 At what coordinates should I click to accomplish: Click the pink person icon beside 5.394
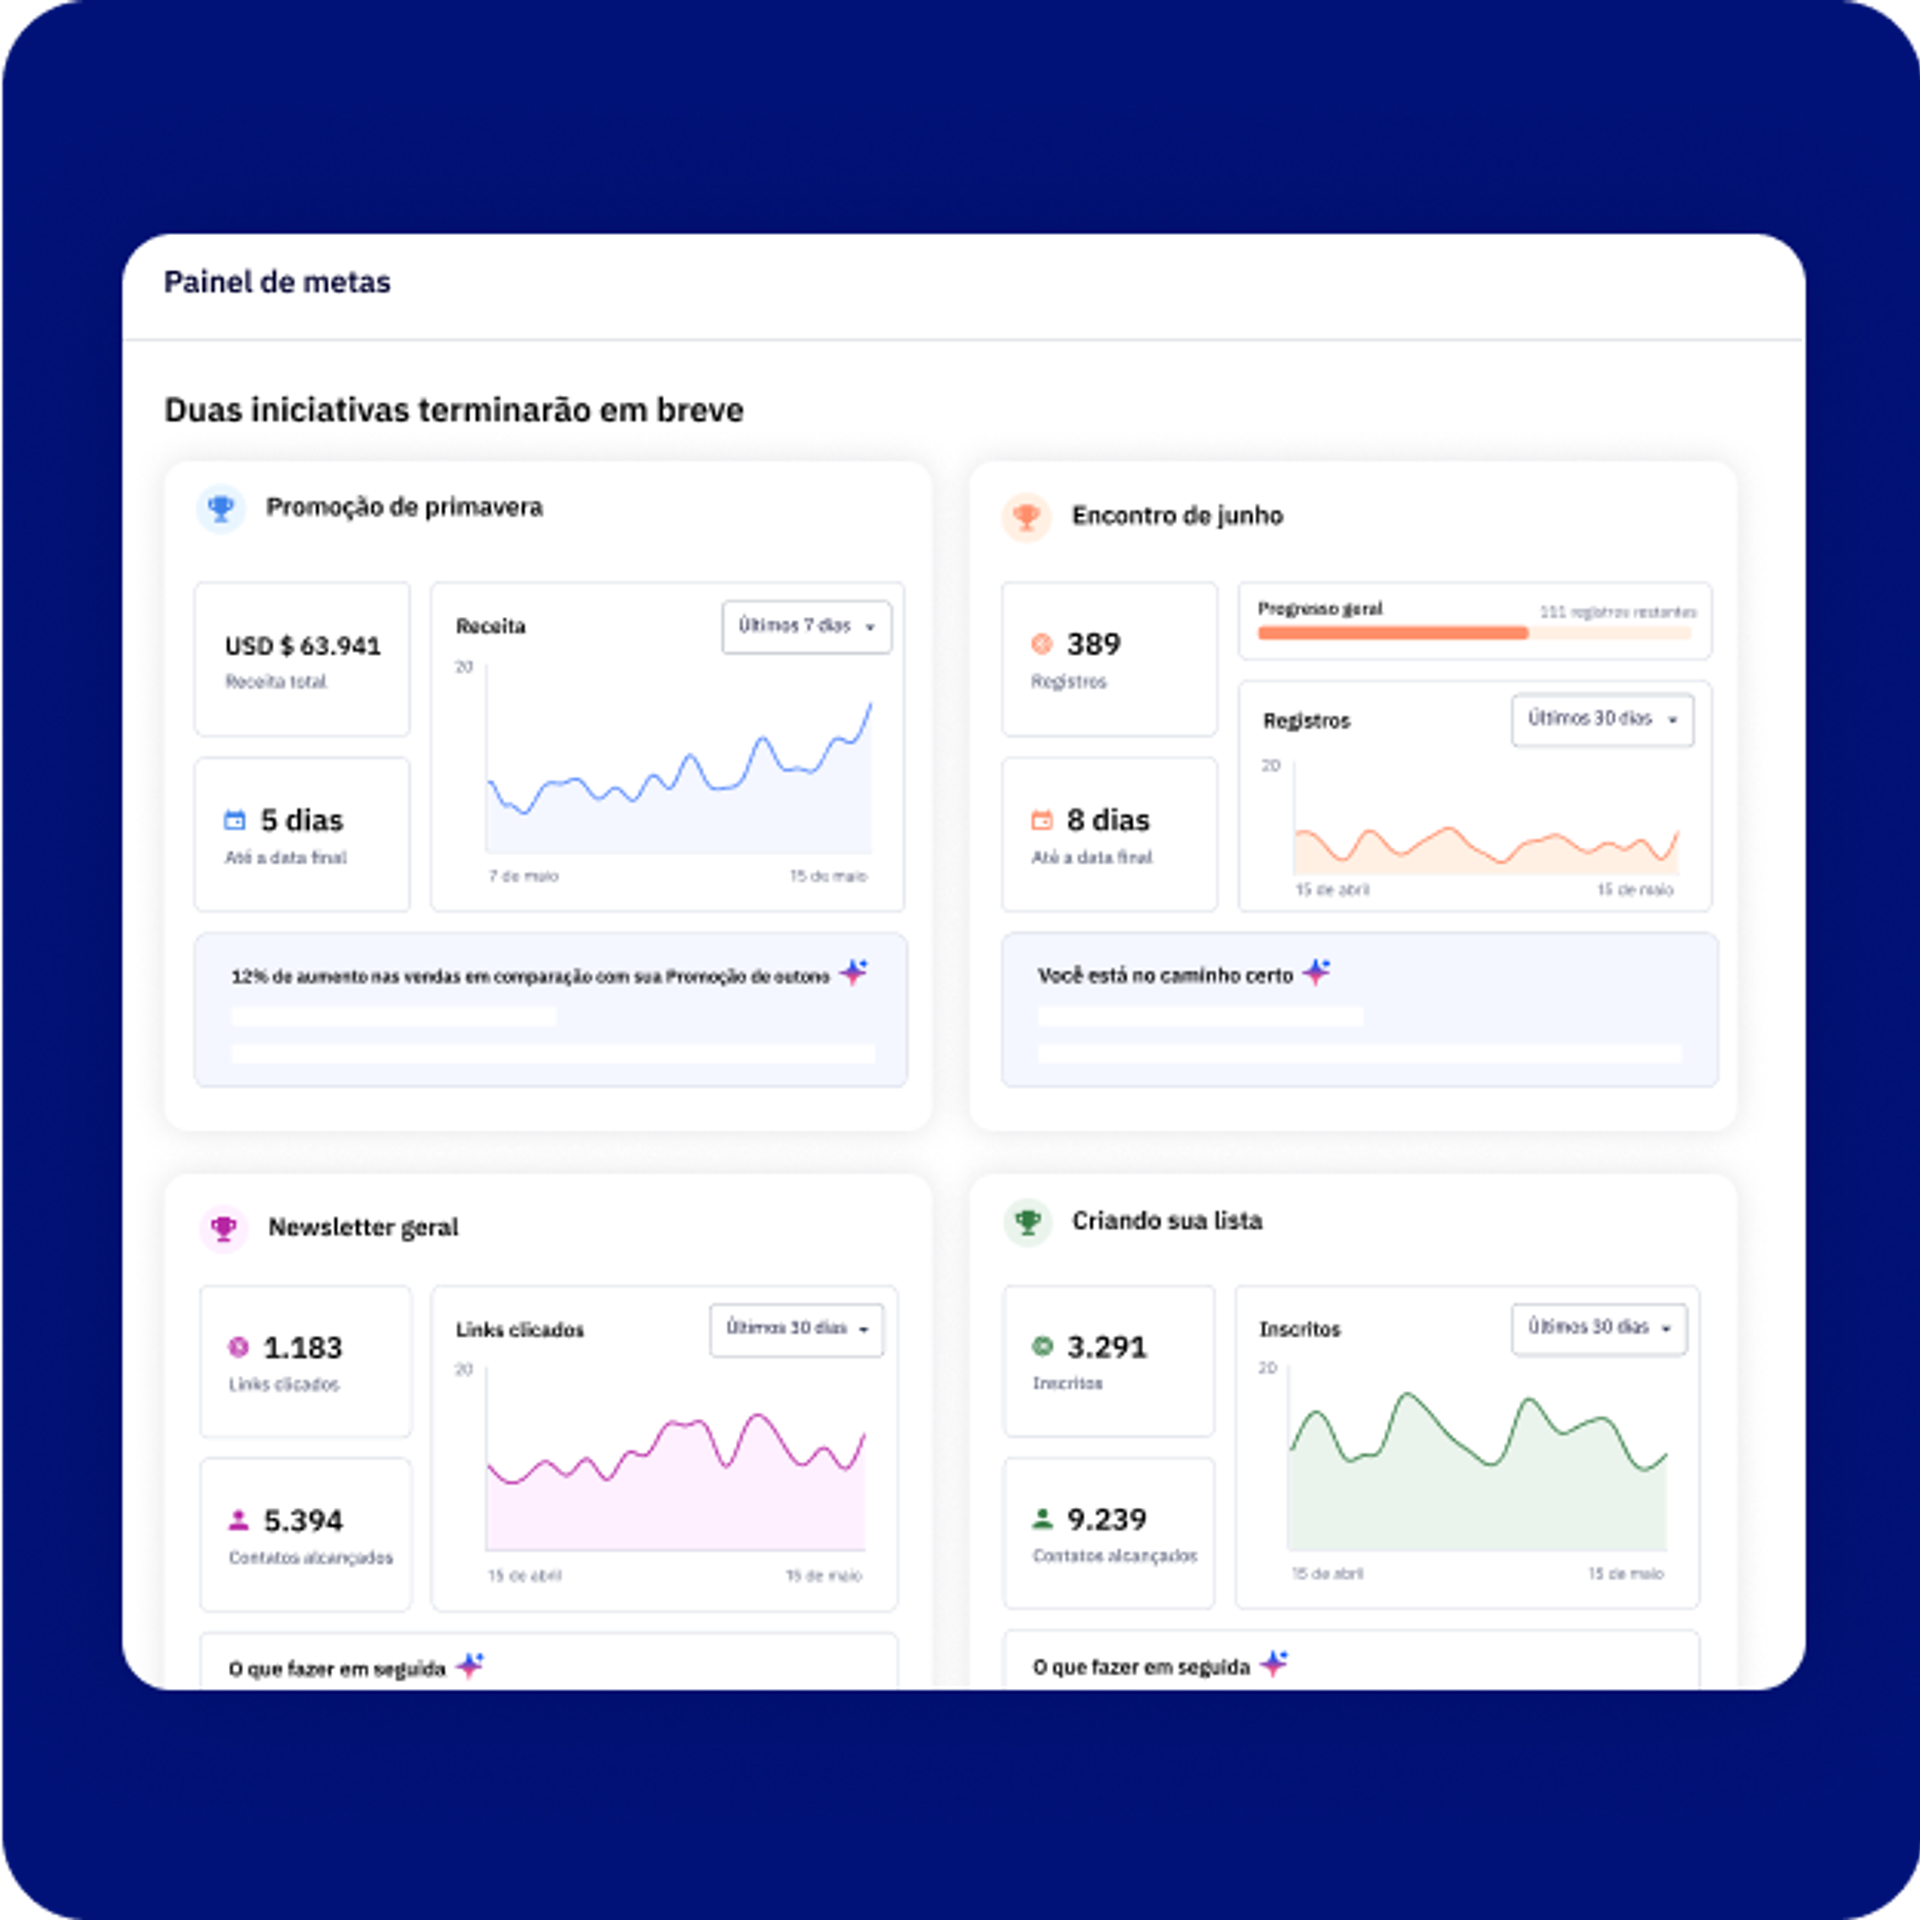[238, 1520]
